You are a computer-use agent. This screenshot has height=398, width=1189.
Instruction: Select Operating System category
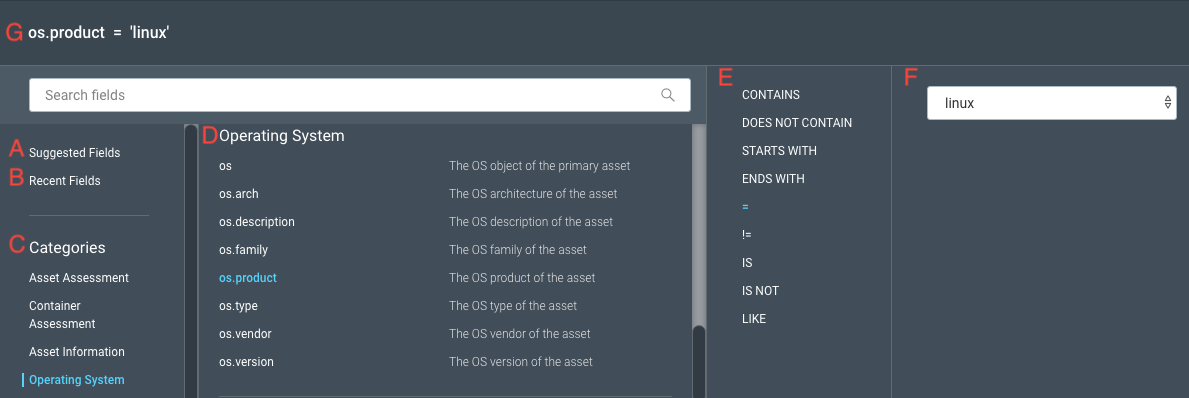tap(77, 380)
